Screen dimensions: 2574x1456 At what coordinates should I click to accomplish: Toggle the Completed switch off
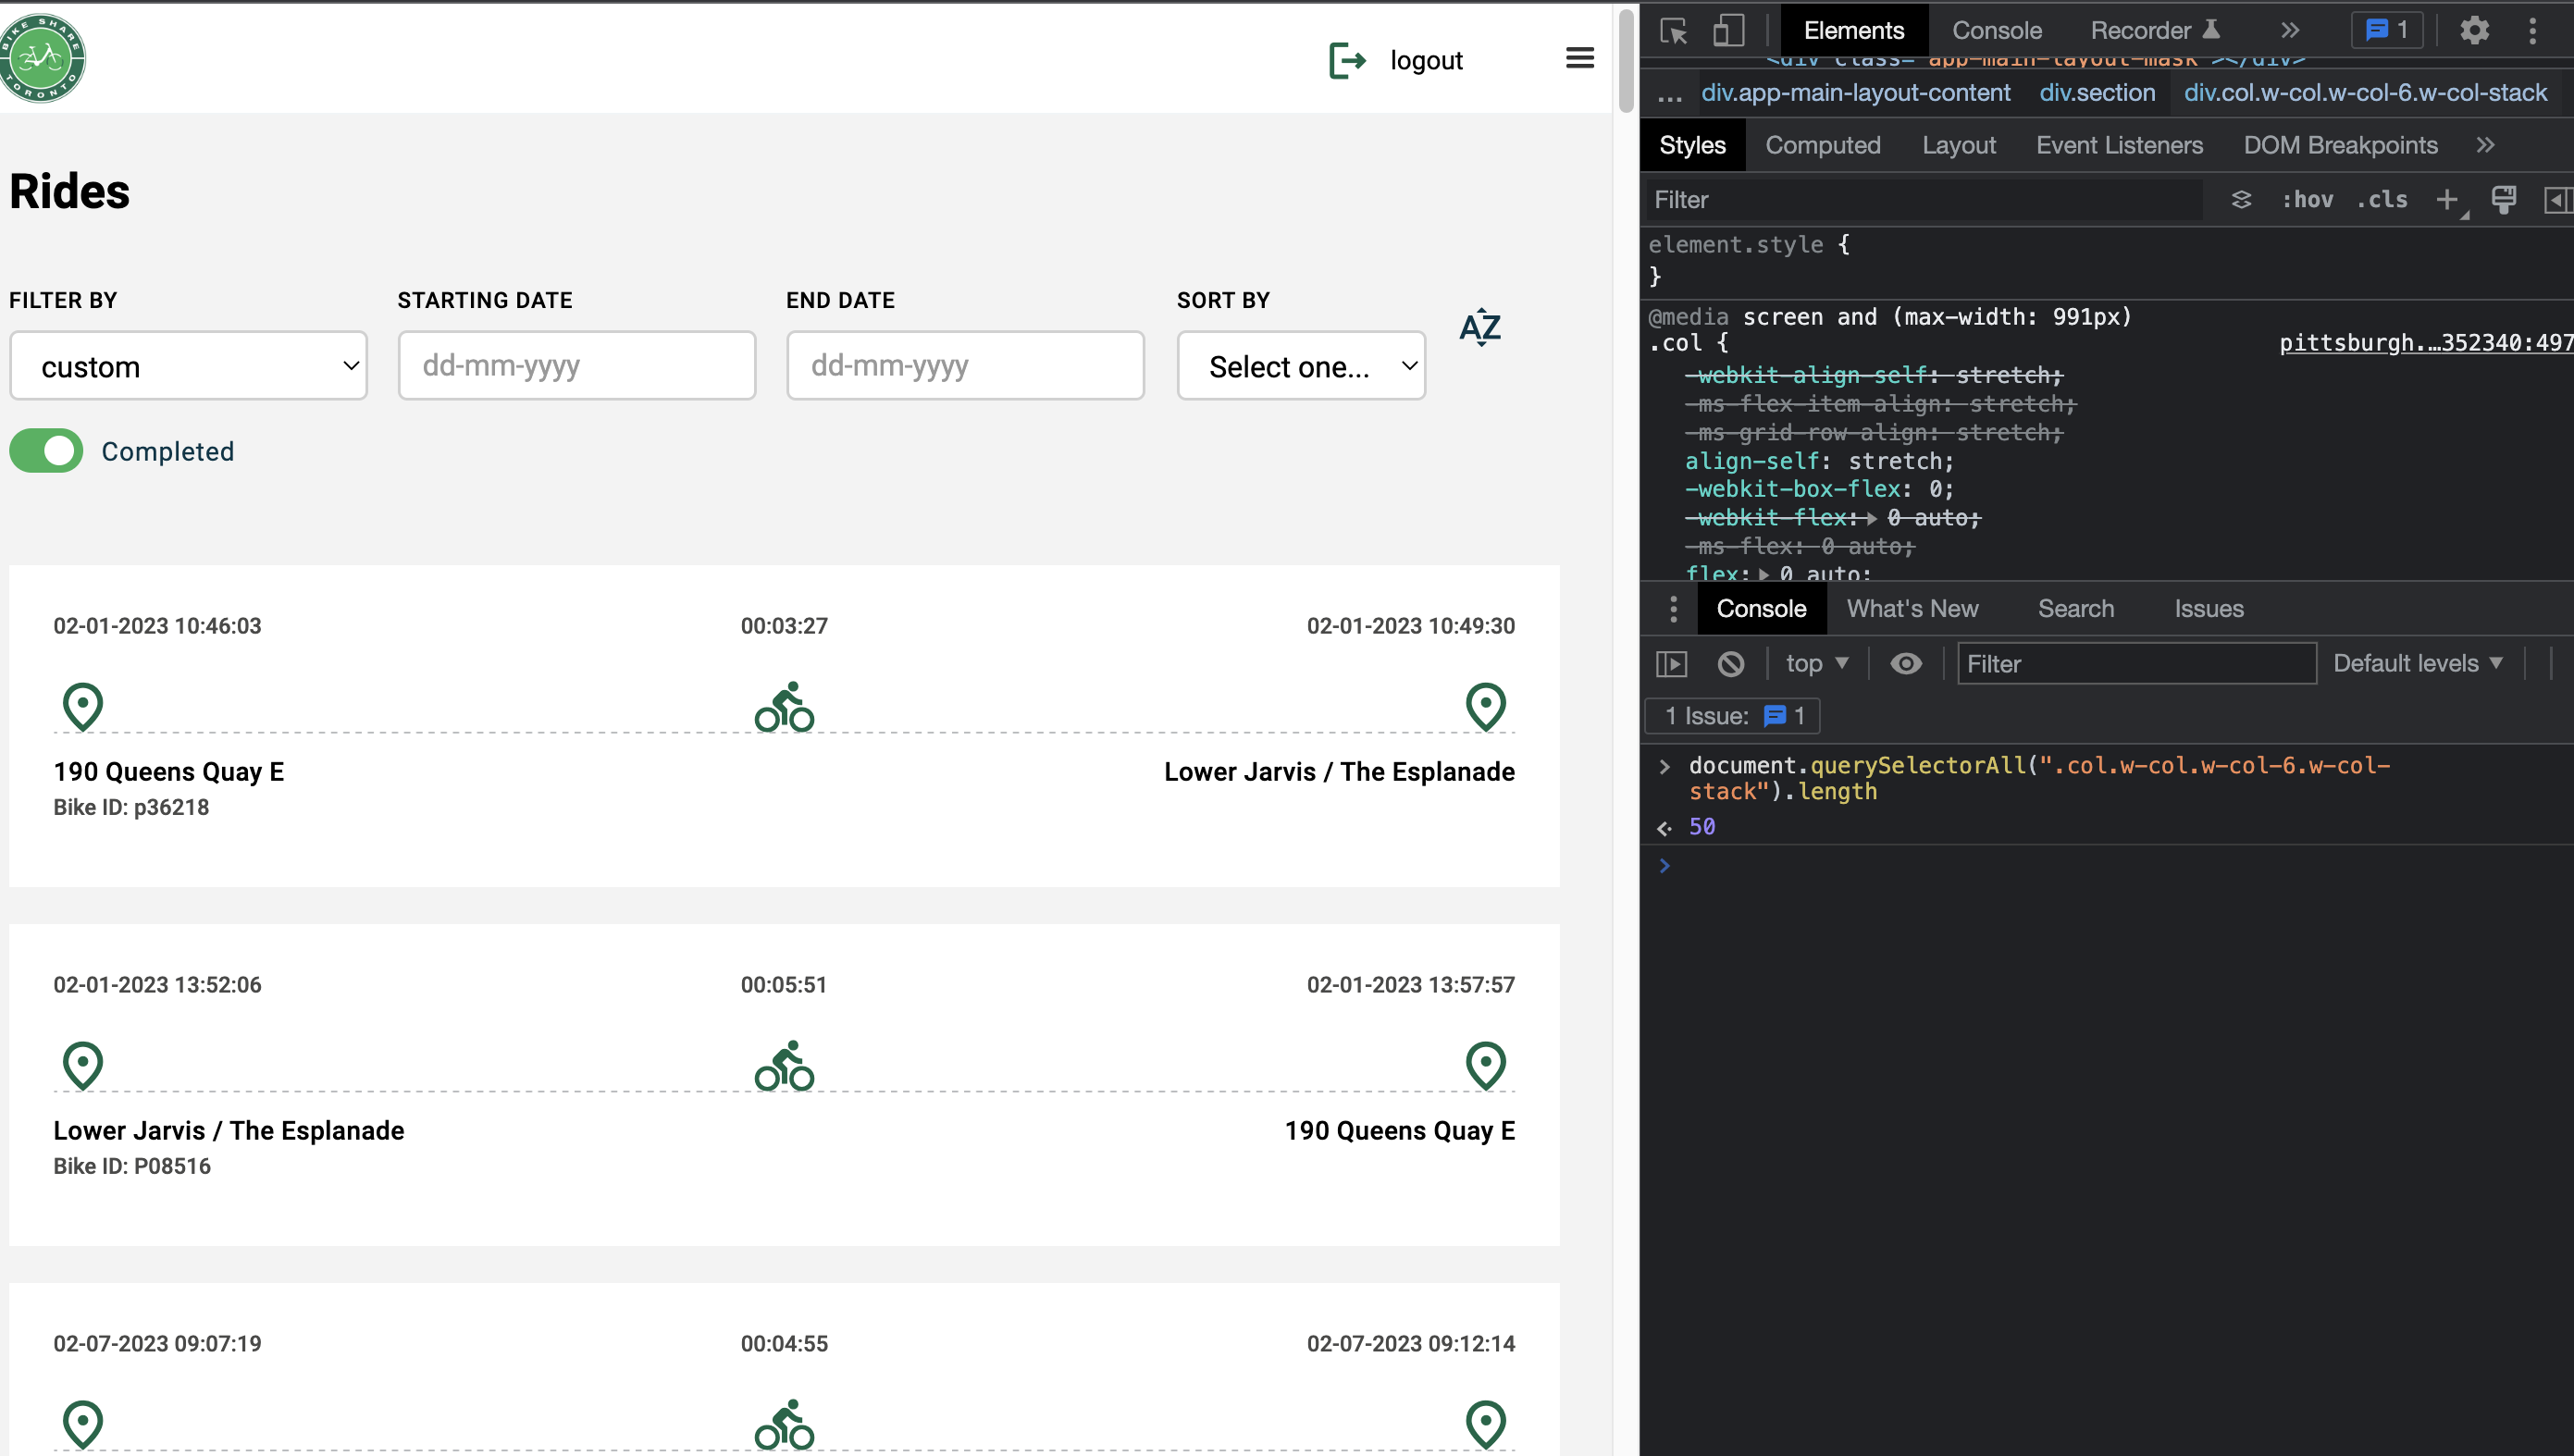pos(46,451)
